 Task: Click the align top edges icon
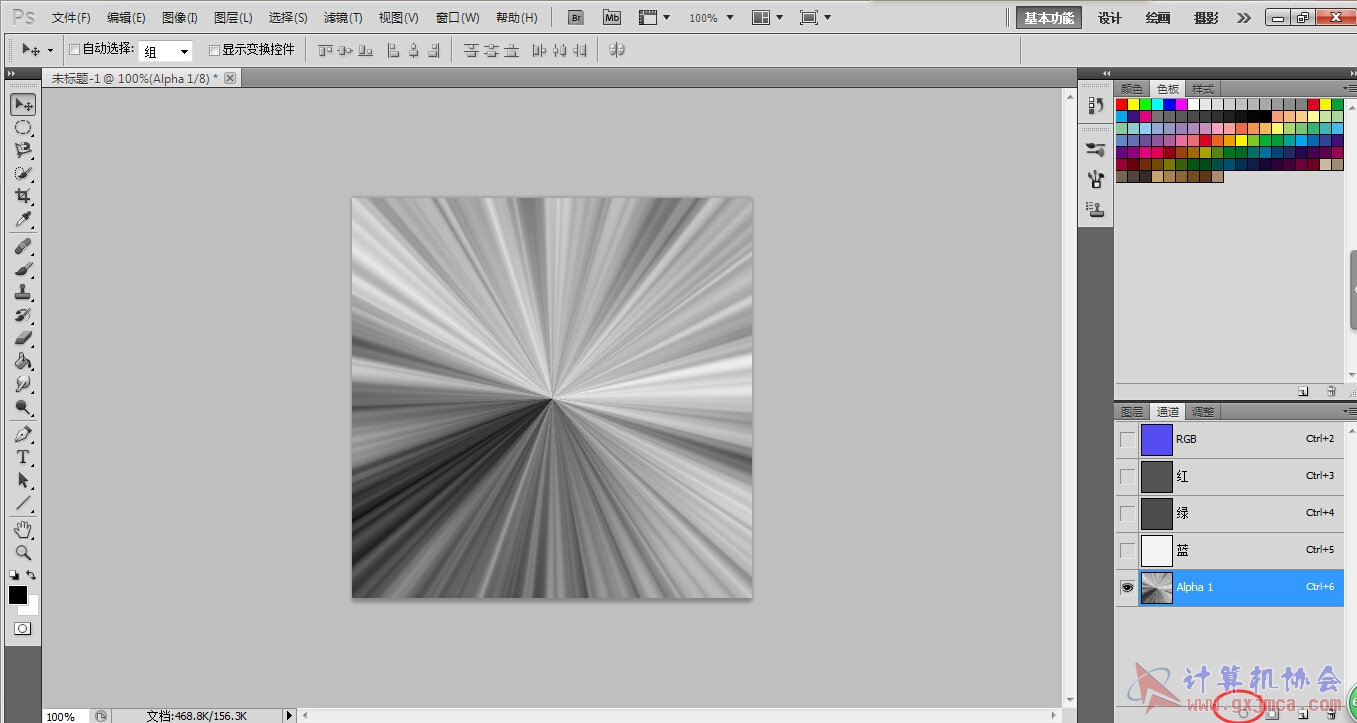(x=324, y=50)
